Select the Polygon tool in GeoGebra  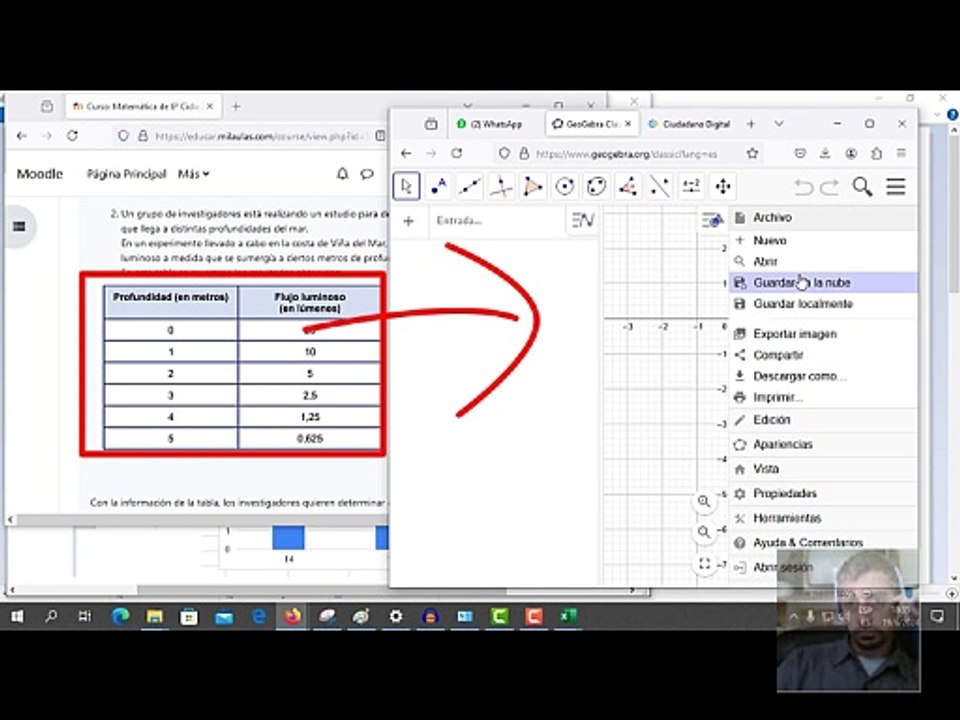[x=533, y=187]
